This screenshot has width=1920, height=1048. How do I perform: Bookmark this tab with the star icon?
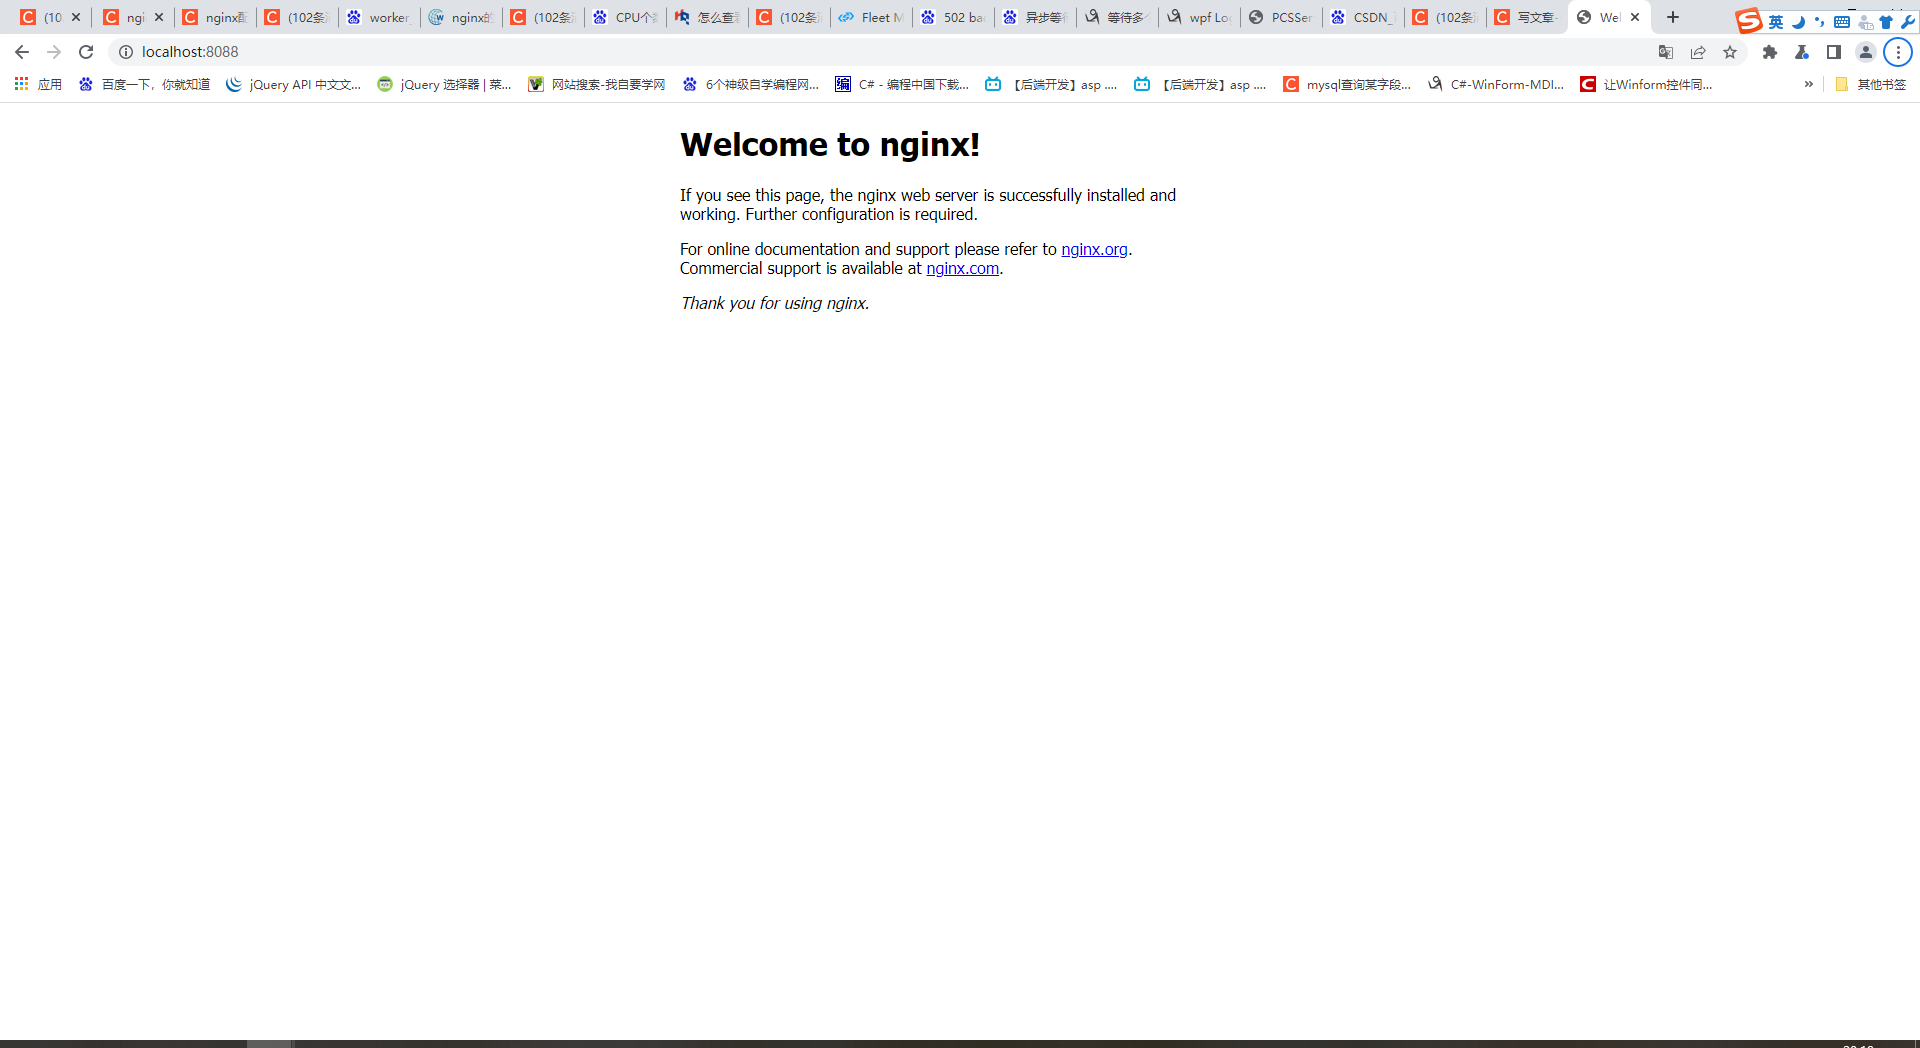[x=1730, y=52]
